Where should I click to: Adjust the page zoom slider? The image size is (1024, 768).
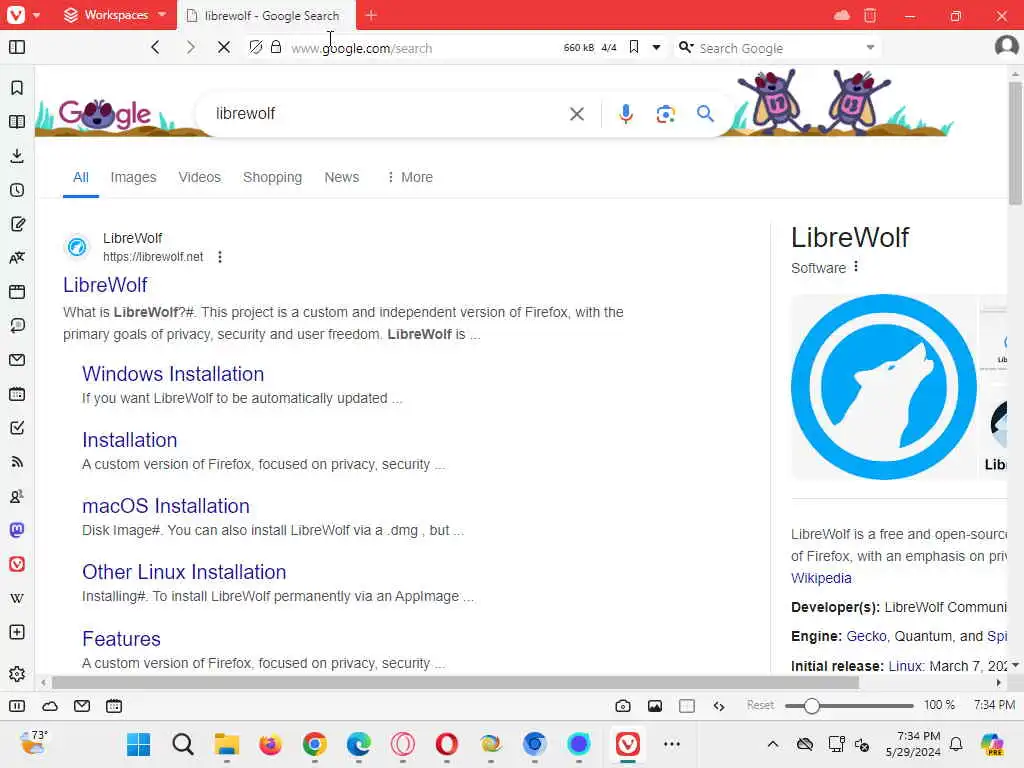[x=849, y=705]
